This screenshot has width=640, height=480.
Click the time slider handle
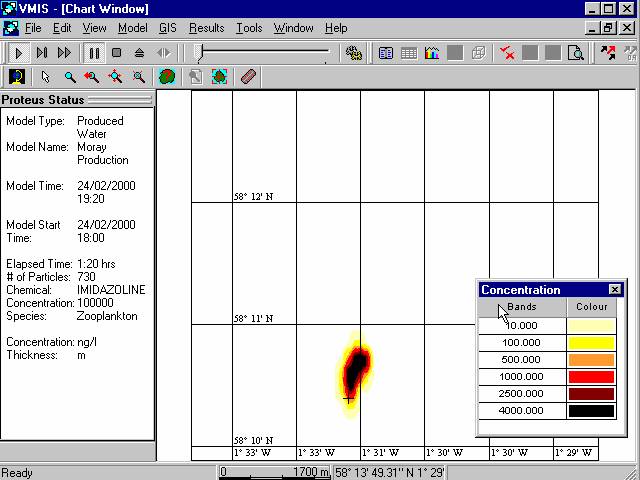tap(200, 53)
